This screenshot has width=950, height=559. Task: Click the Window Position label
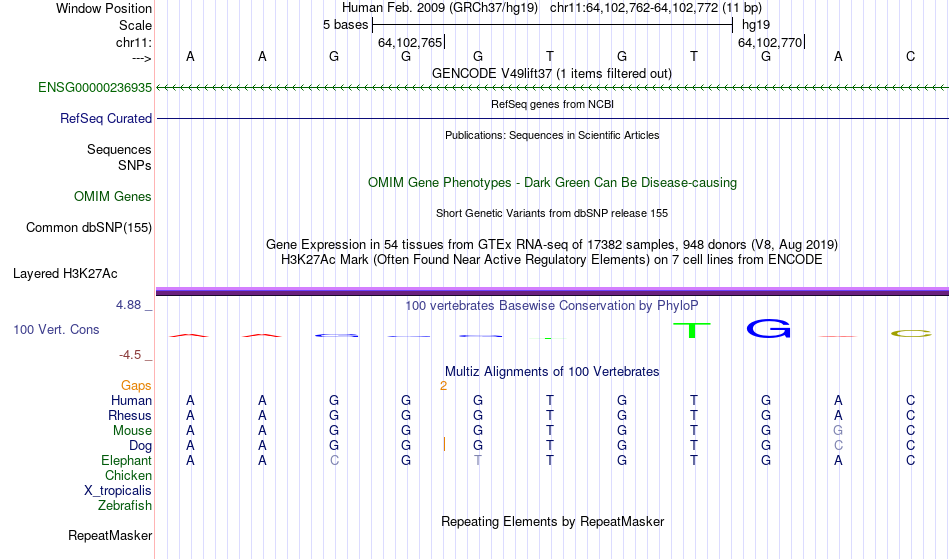tap(104, 8)
